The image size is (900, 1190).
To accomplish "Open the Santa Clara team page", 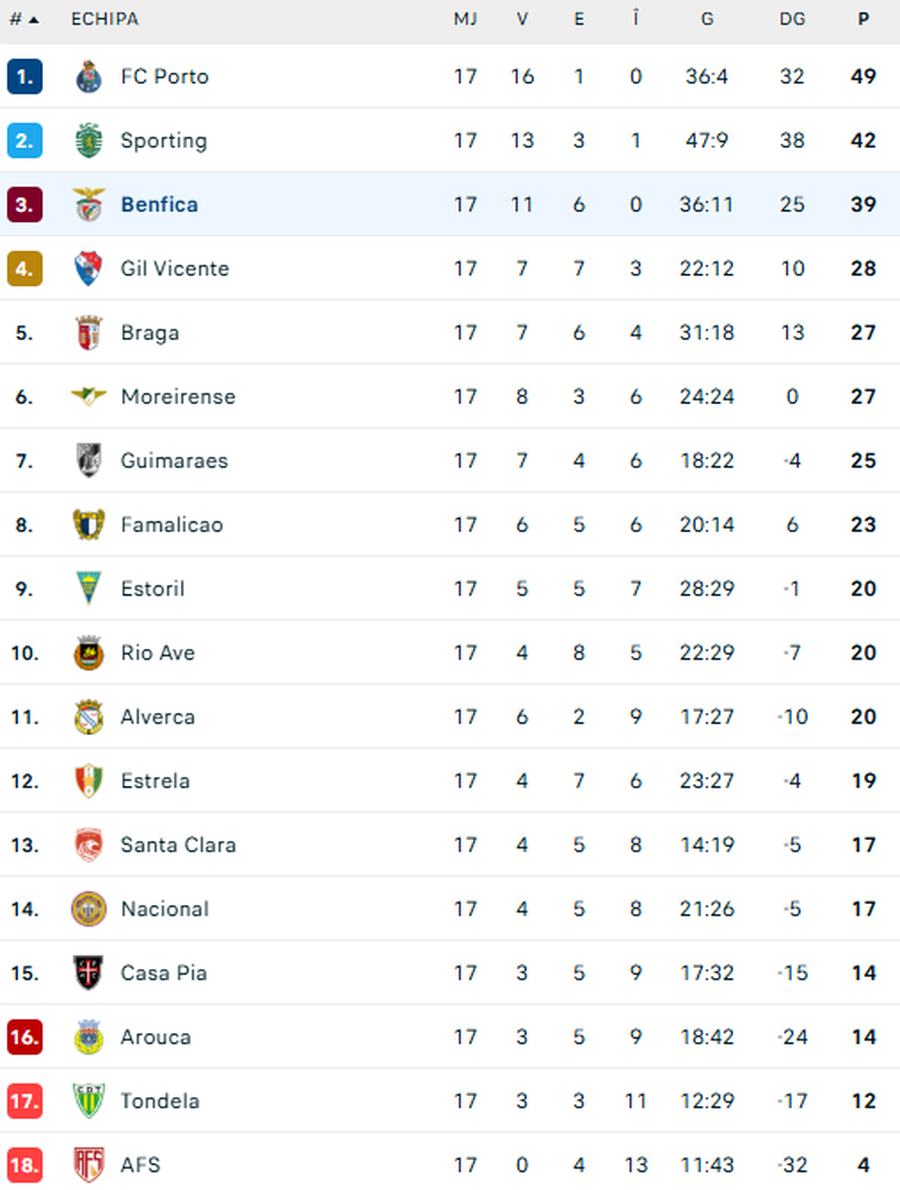I will point(178,845).
